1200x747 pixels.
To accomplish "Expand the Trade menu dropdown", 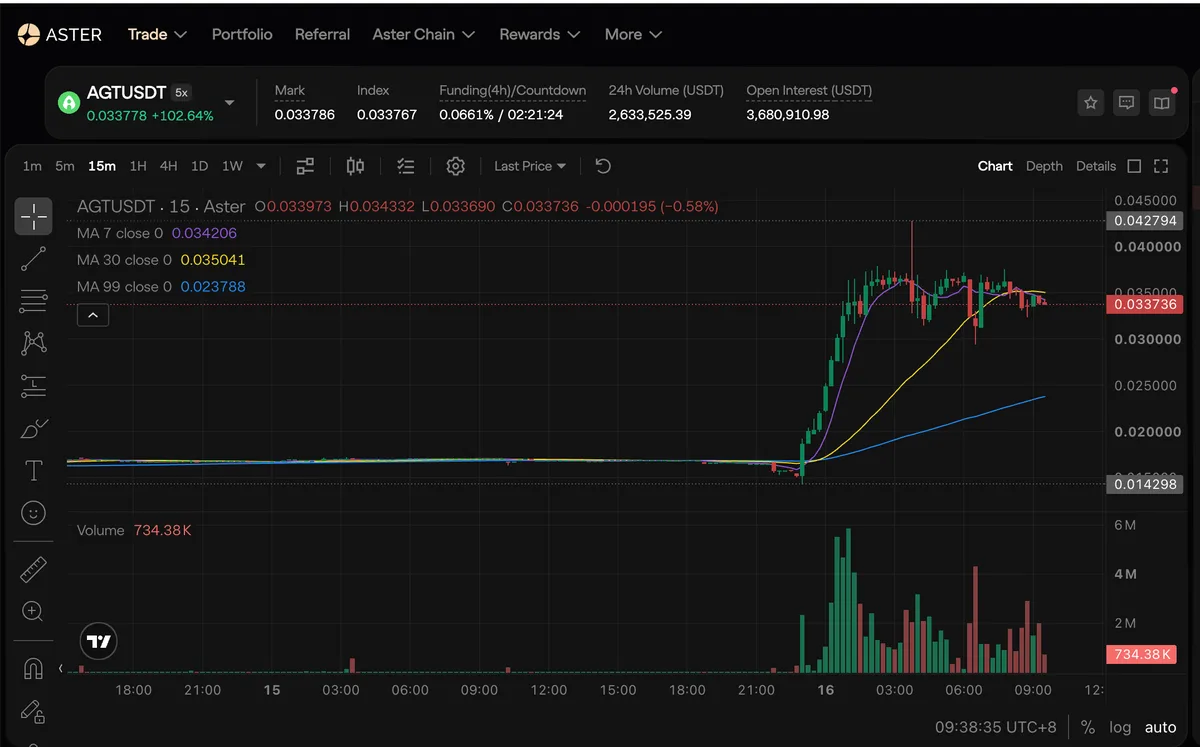I will [158, 34].
